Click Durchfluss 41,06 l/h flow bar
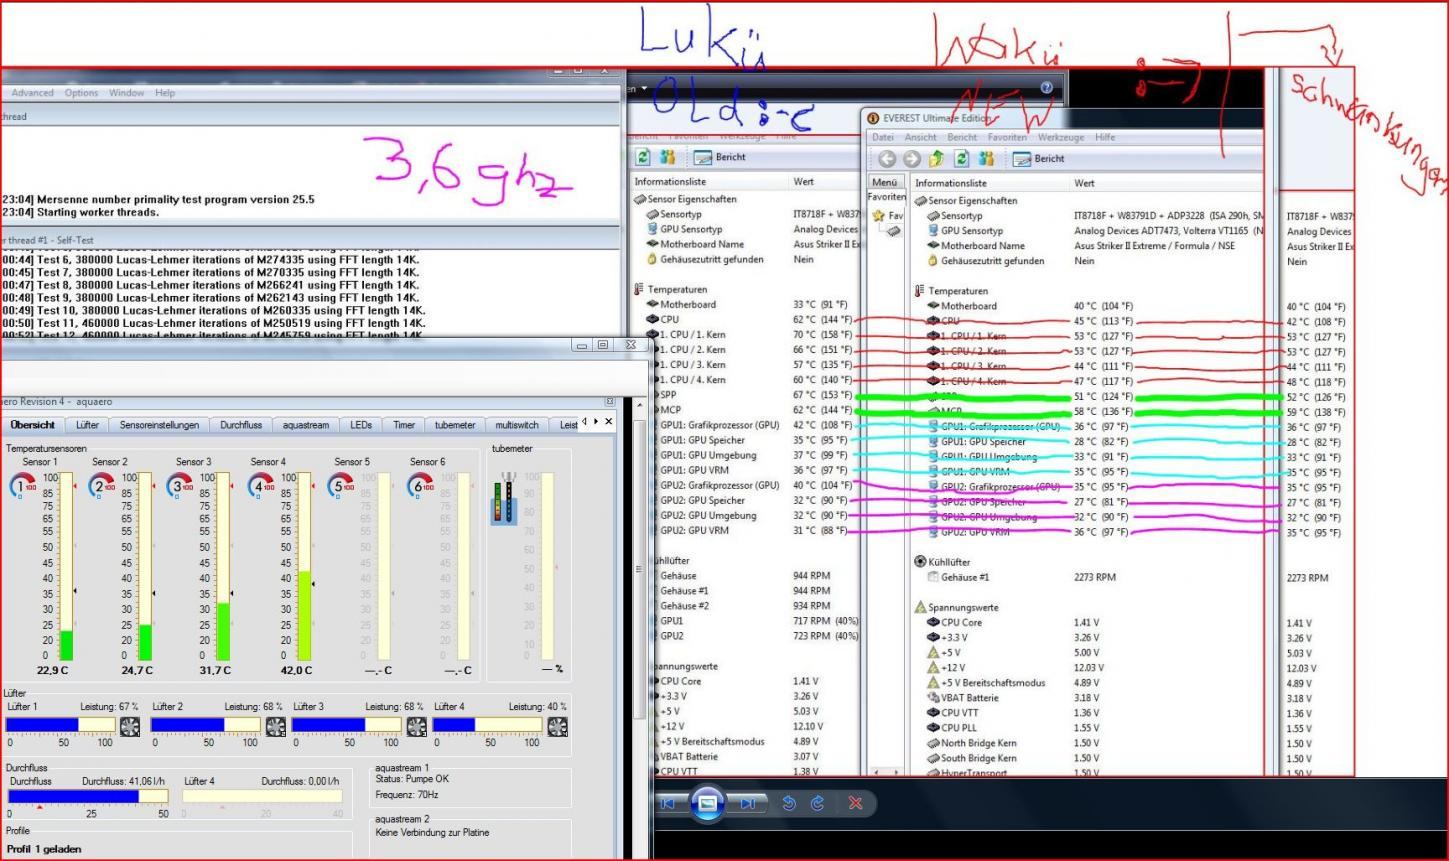This screenshot has height=861, width=1449. [89, 796]
